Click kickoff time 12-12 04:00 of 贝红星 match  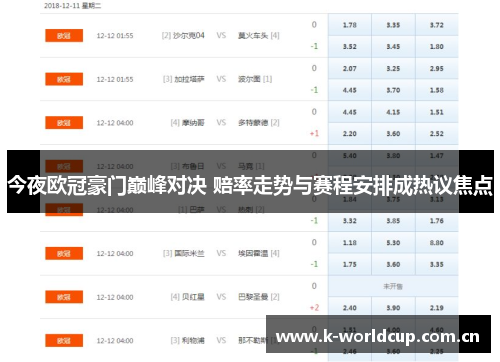tap(115, 297)
